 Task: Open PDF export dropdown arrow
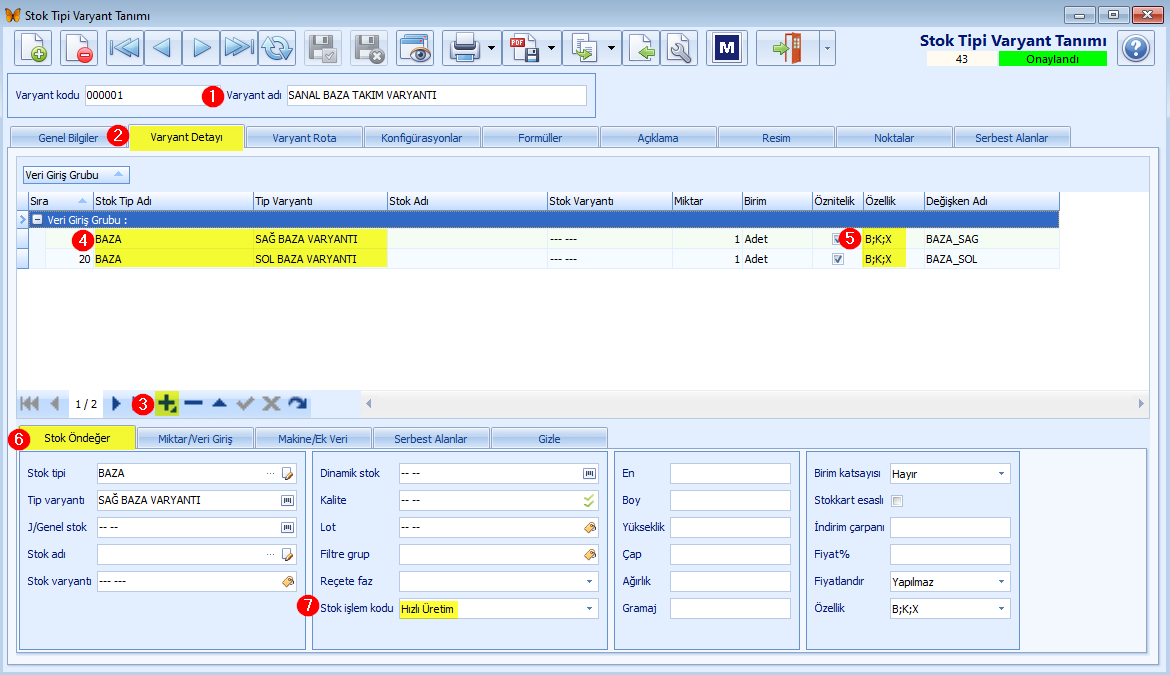tap(551, 48)
